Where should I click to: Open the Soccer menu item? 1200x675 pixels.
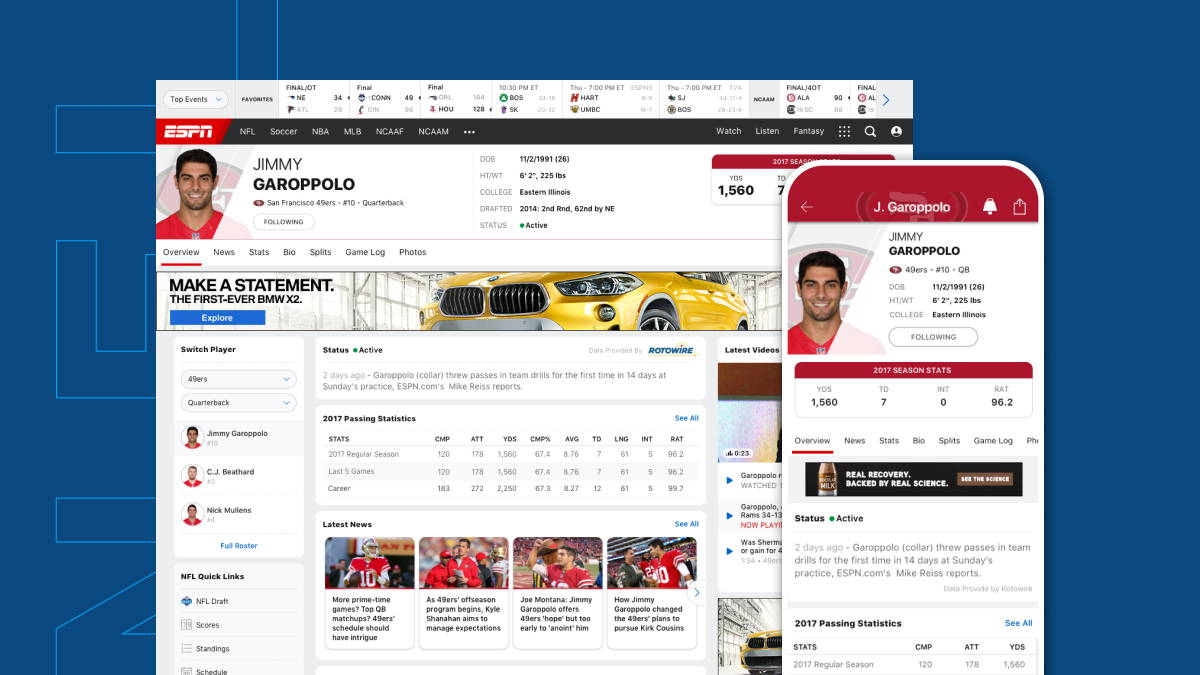pos(283,132)
